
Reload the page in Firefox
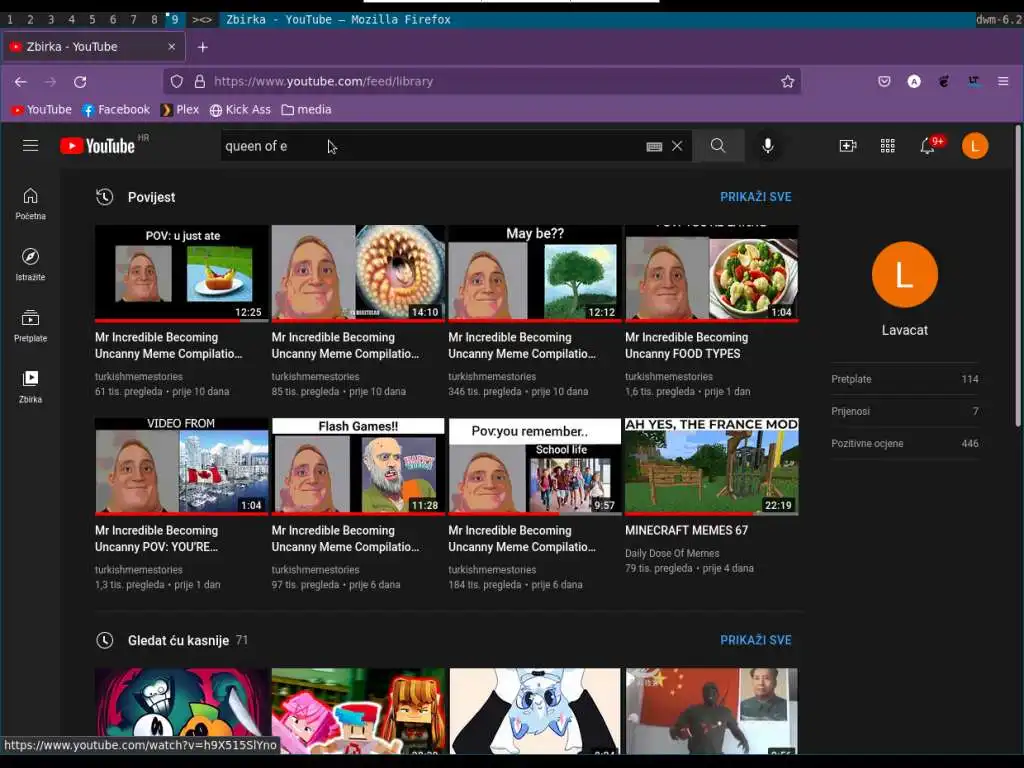click(x=80, y=82)
